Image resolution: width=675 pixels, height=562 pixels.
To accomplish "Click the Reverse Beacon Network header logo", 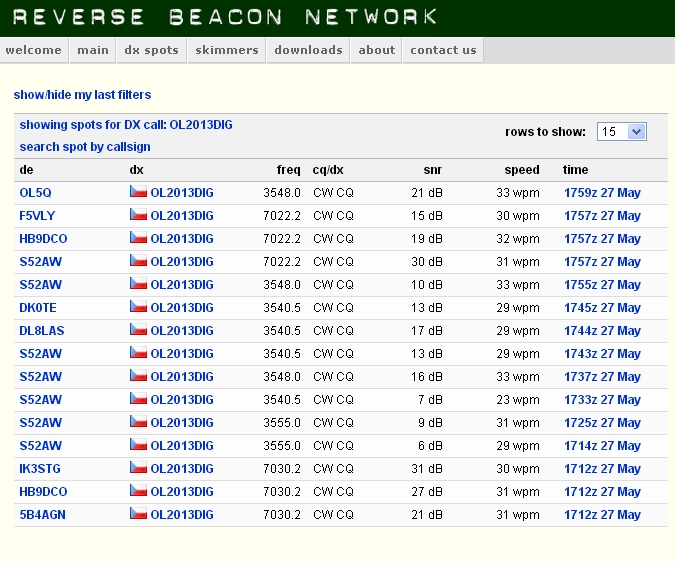I will (x=225, y=17).
